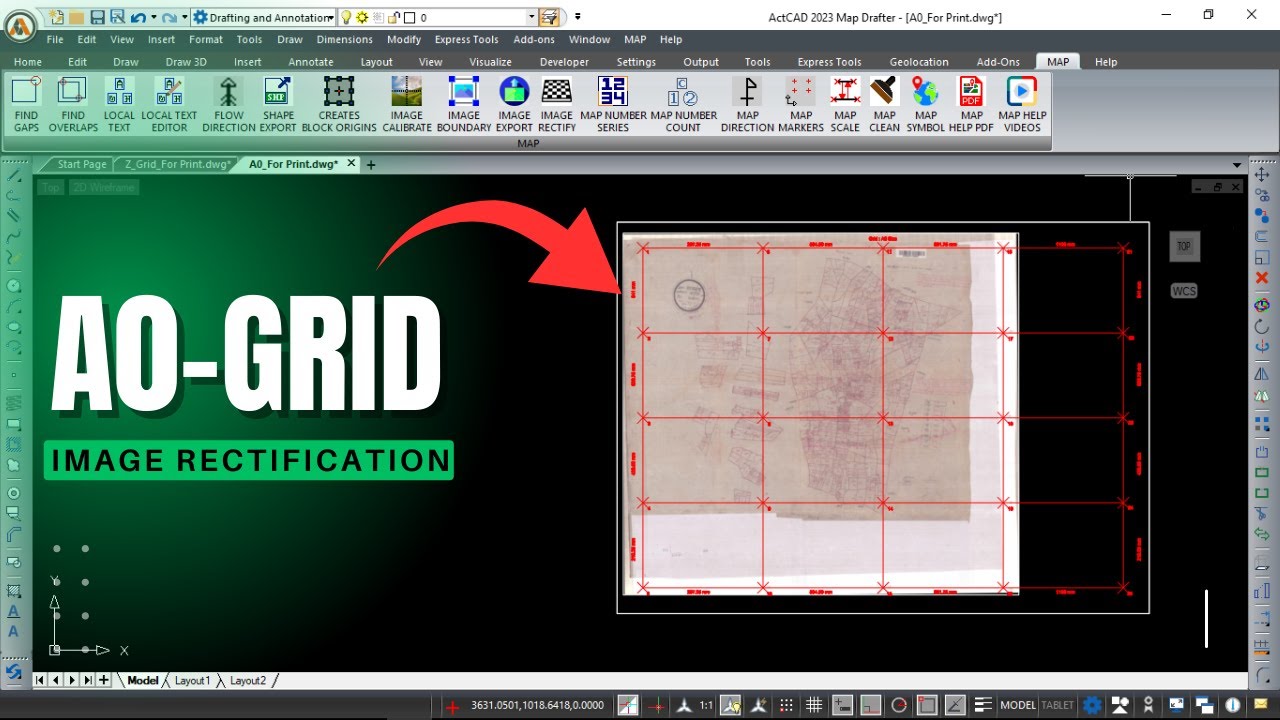Open the Express Tools menu in menu bar
This screenshot has height=720, width=1280.
[x=466, y=39]
